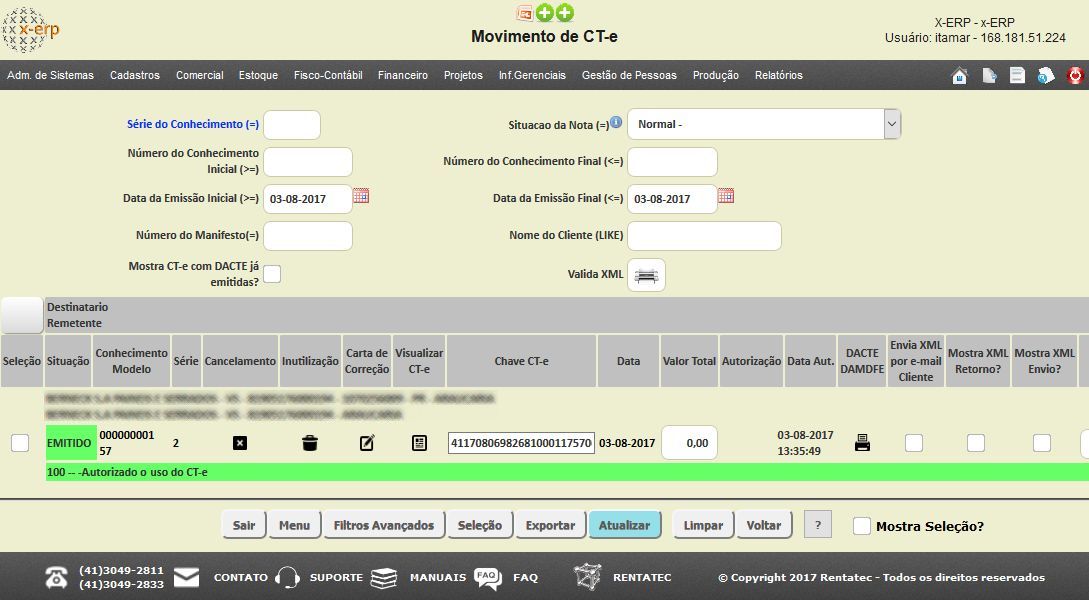This screenshot has width=1089, height=600.
Task: Focus the Número do Manifesto field
Action: [308, 236]
